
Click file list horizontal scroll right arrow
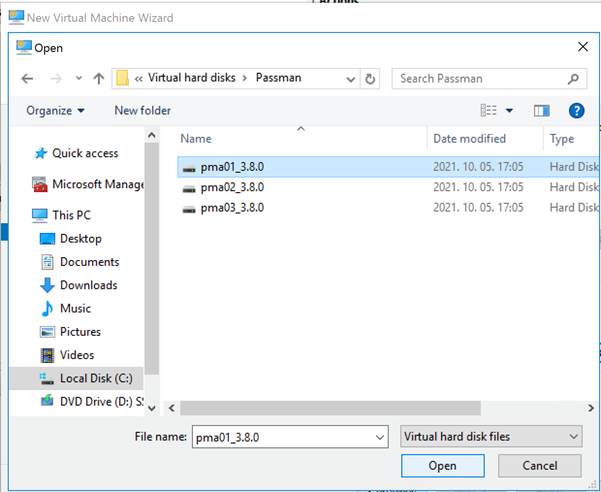pyautogui.click(x=591, y=408)
